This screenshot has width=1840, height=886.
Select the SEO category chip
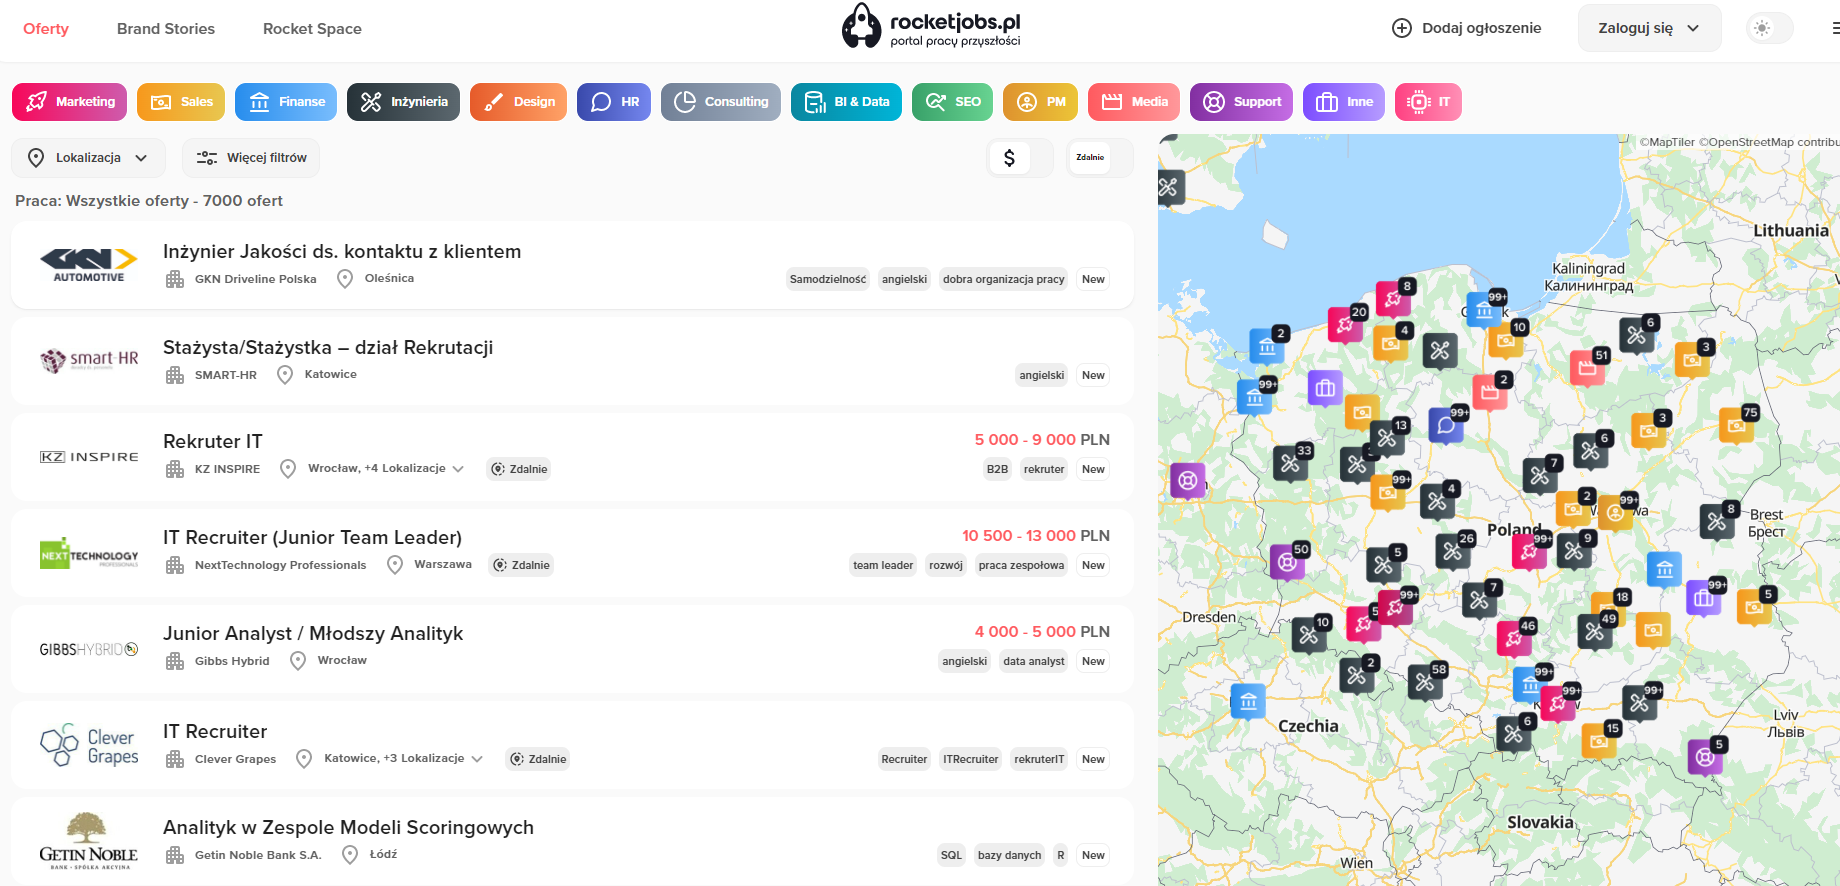[953, 102]
